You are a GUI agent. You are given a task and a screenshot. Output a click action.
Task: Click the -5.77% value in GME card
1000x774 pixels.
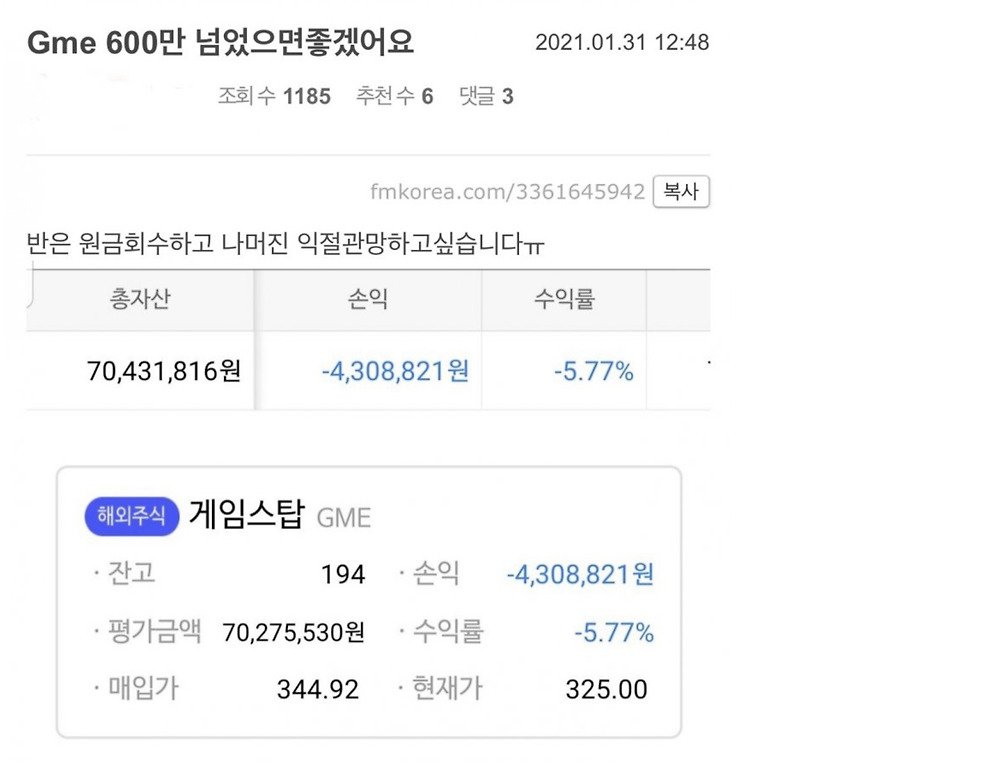pos(613,632)
